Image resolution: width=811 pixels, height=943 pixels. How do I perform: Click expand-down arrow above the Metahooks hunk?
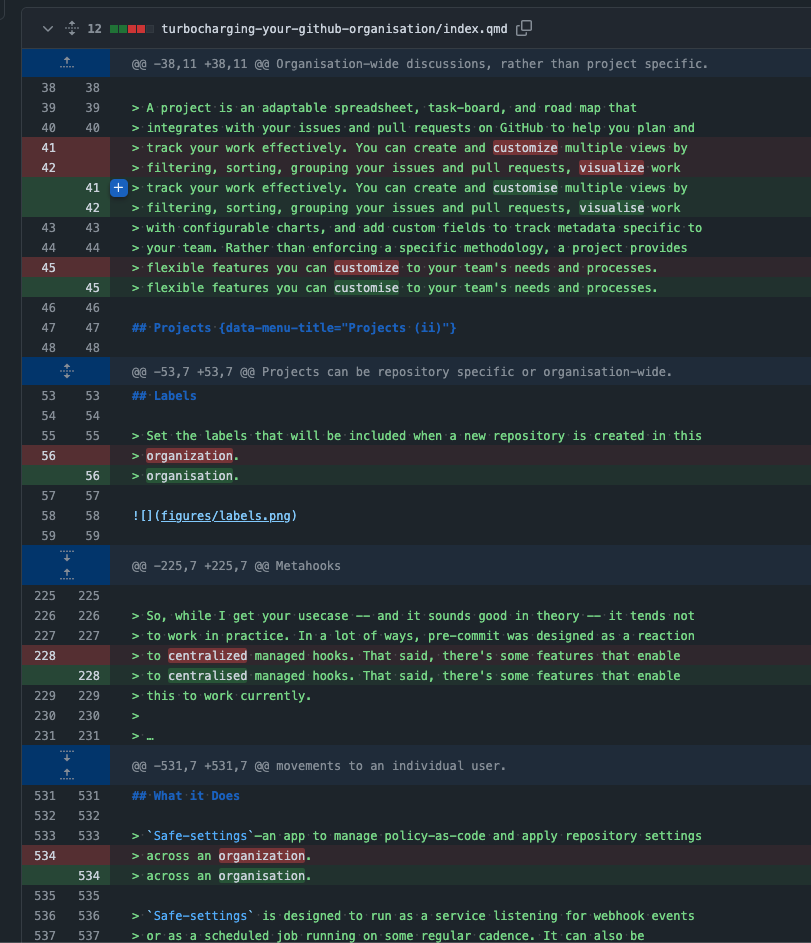66,557
